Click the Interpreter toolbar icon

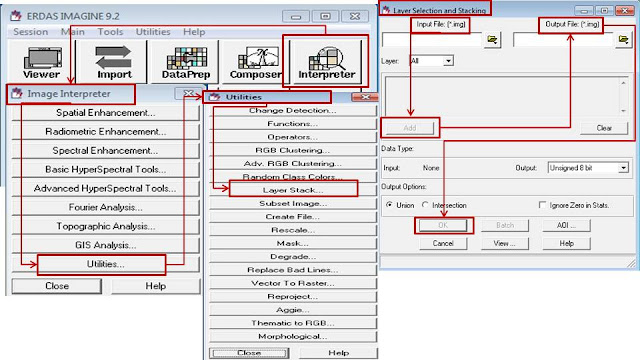click(x=327, y=62)
